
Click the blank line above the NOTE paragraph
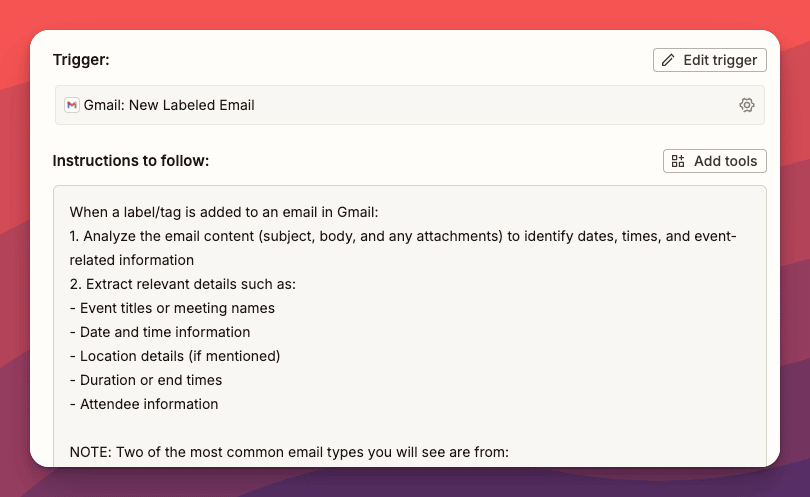(300, 428)
